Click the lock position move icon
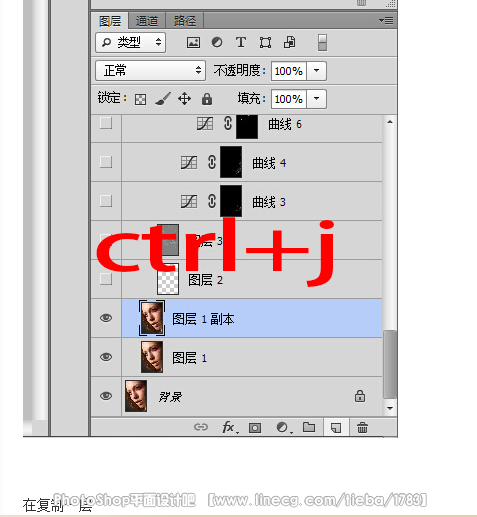Screen dimensions: 477x517 (x=184, y=99)
